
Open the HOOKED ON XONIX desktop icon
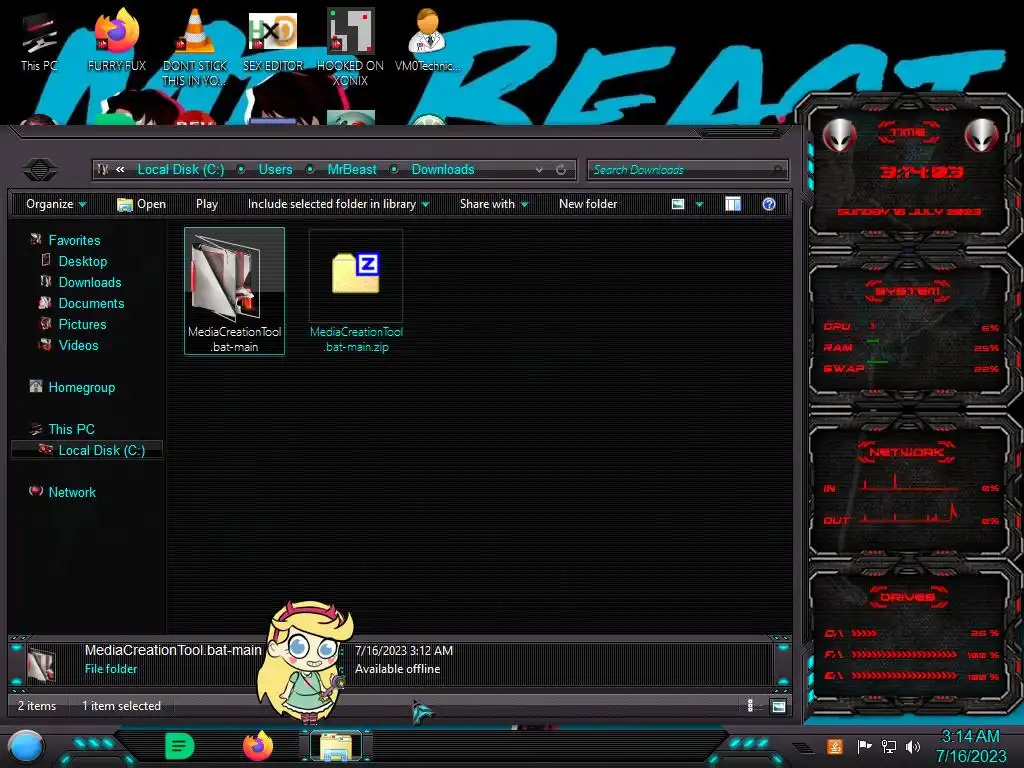click(x=350, y=47)
